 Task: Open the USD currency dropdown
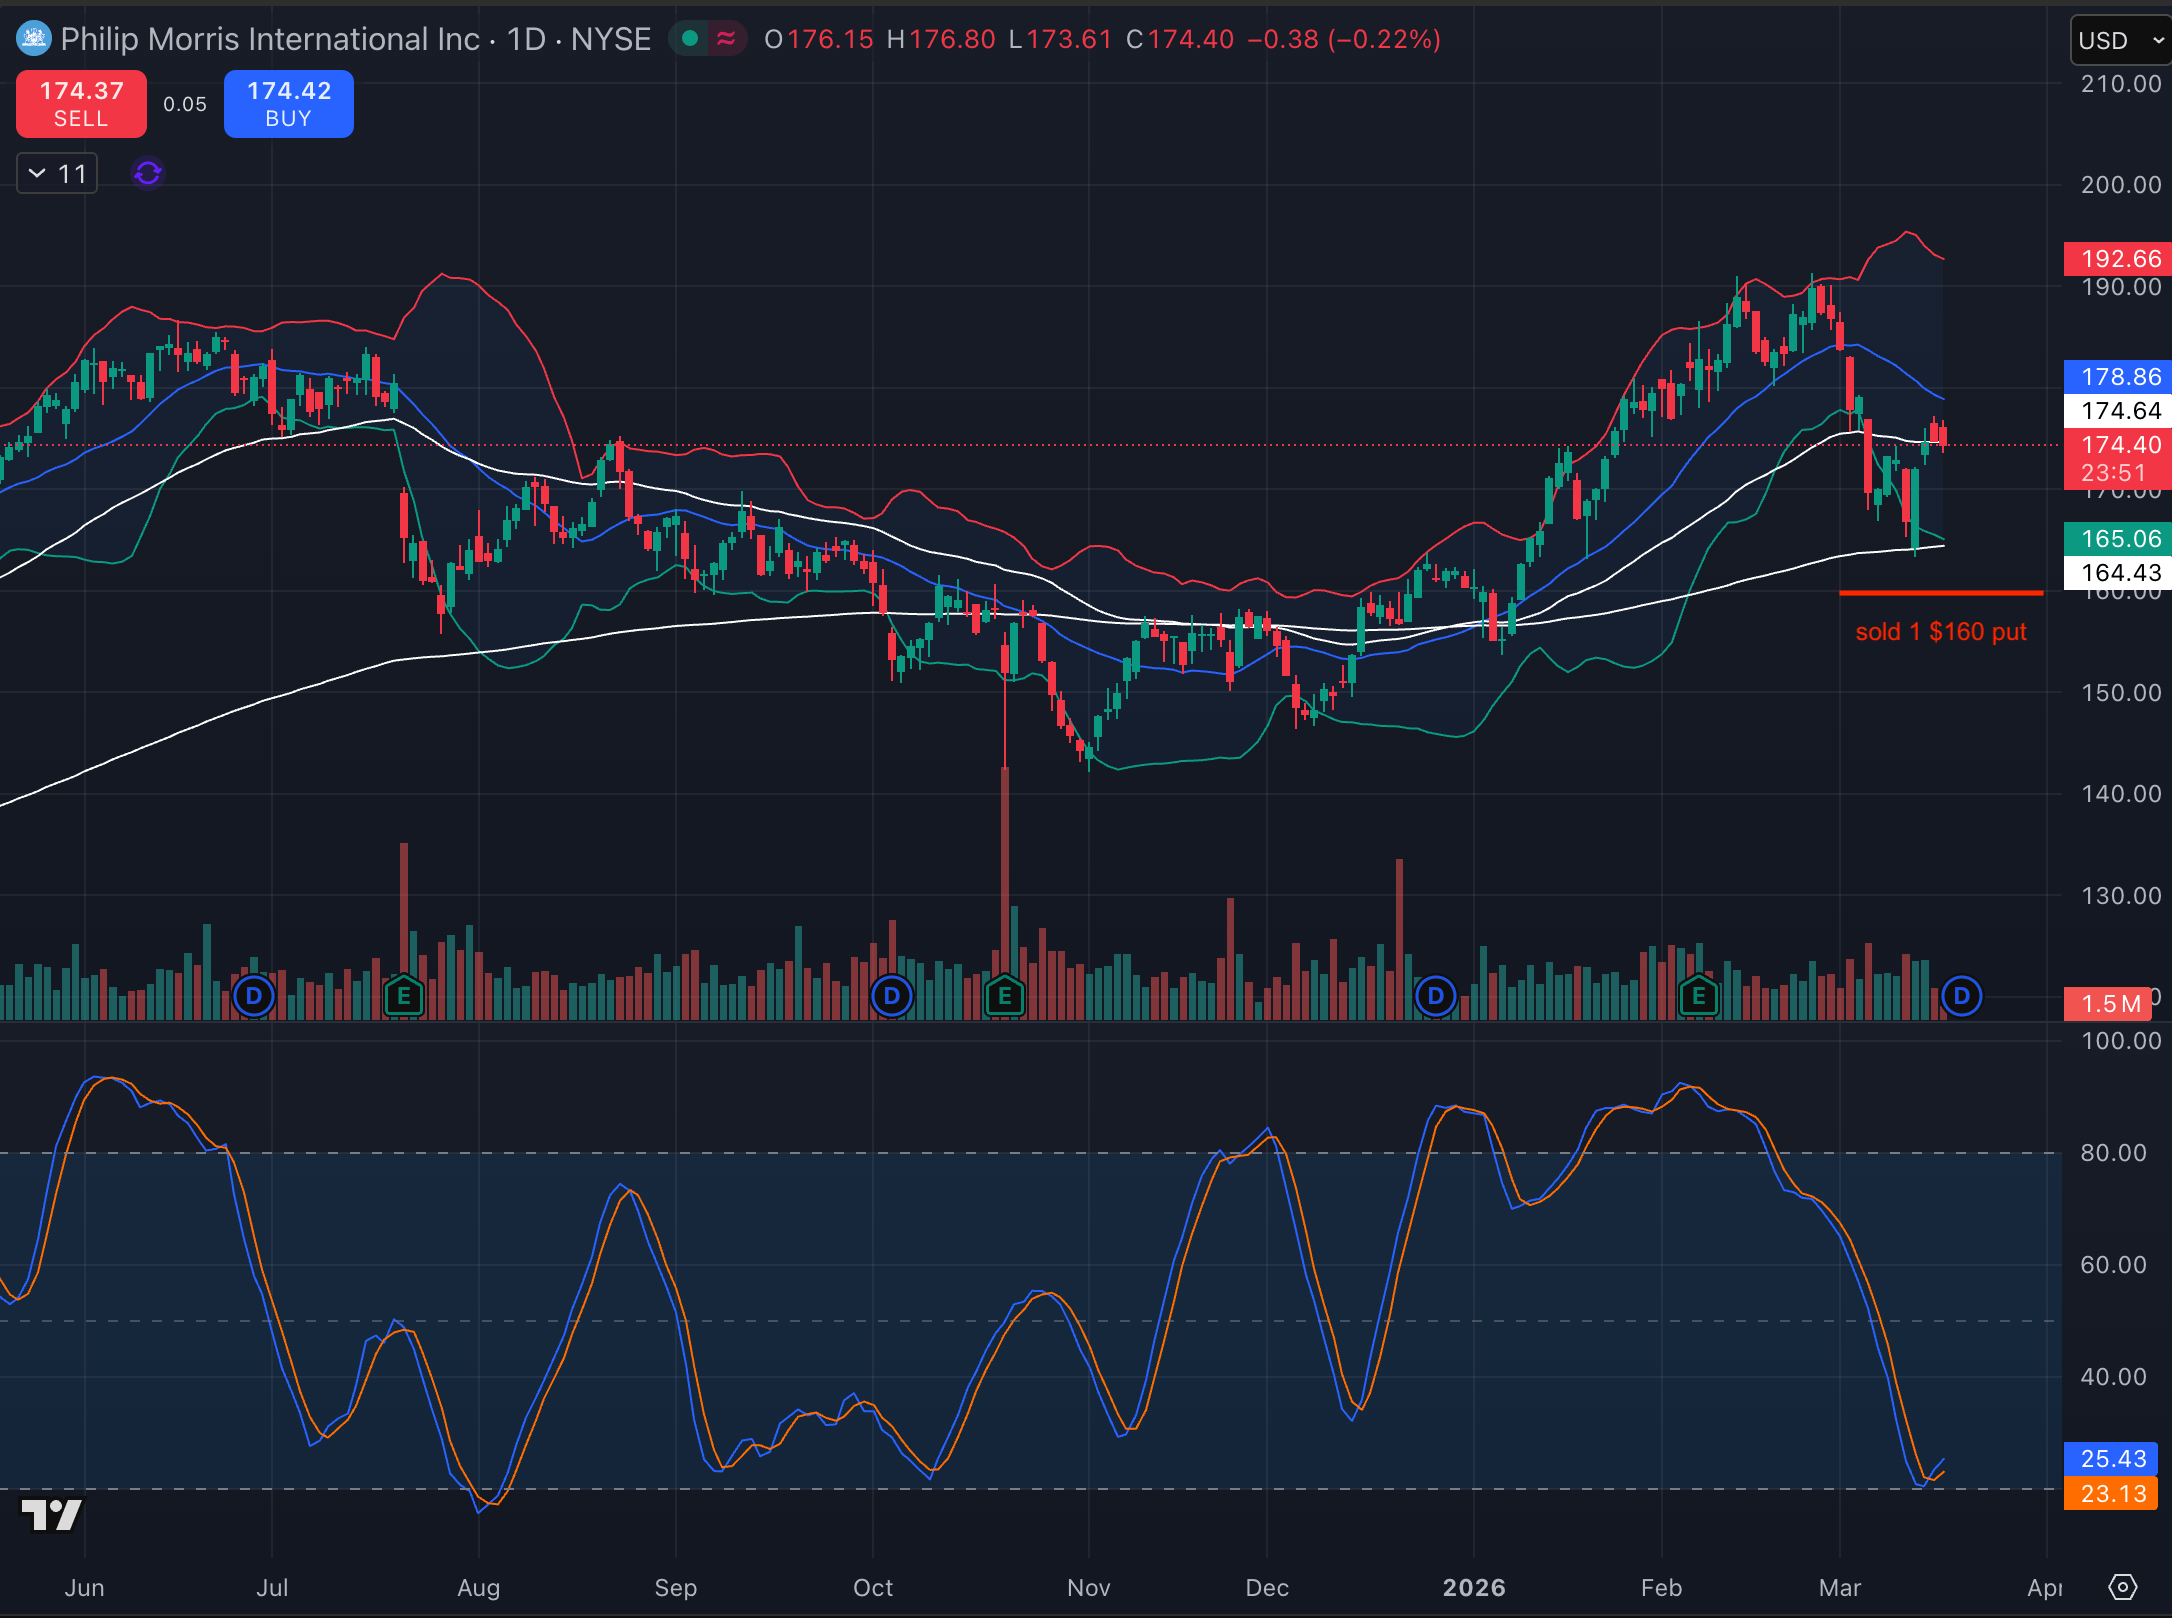tap(2119, 40)
